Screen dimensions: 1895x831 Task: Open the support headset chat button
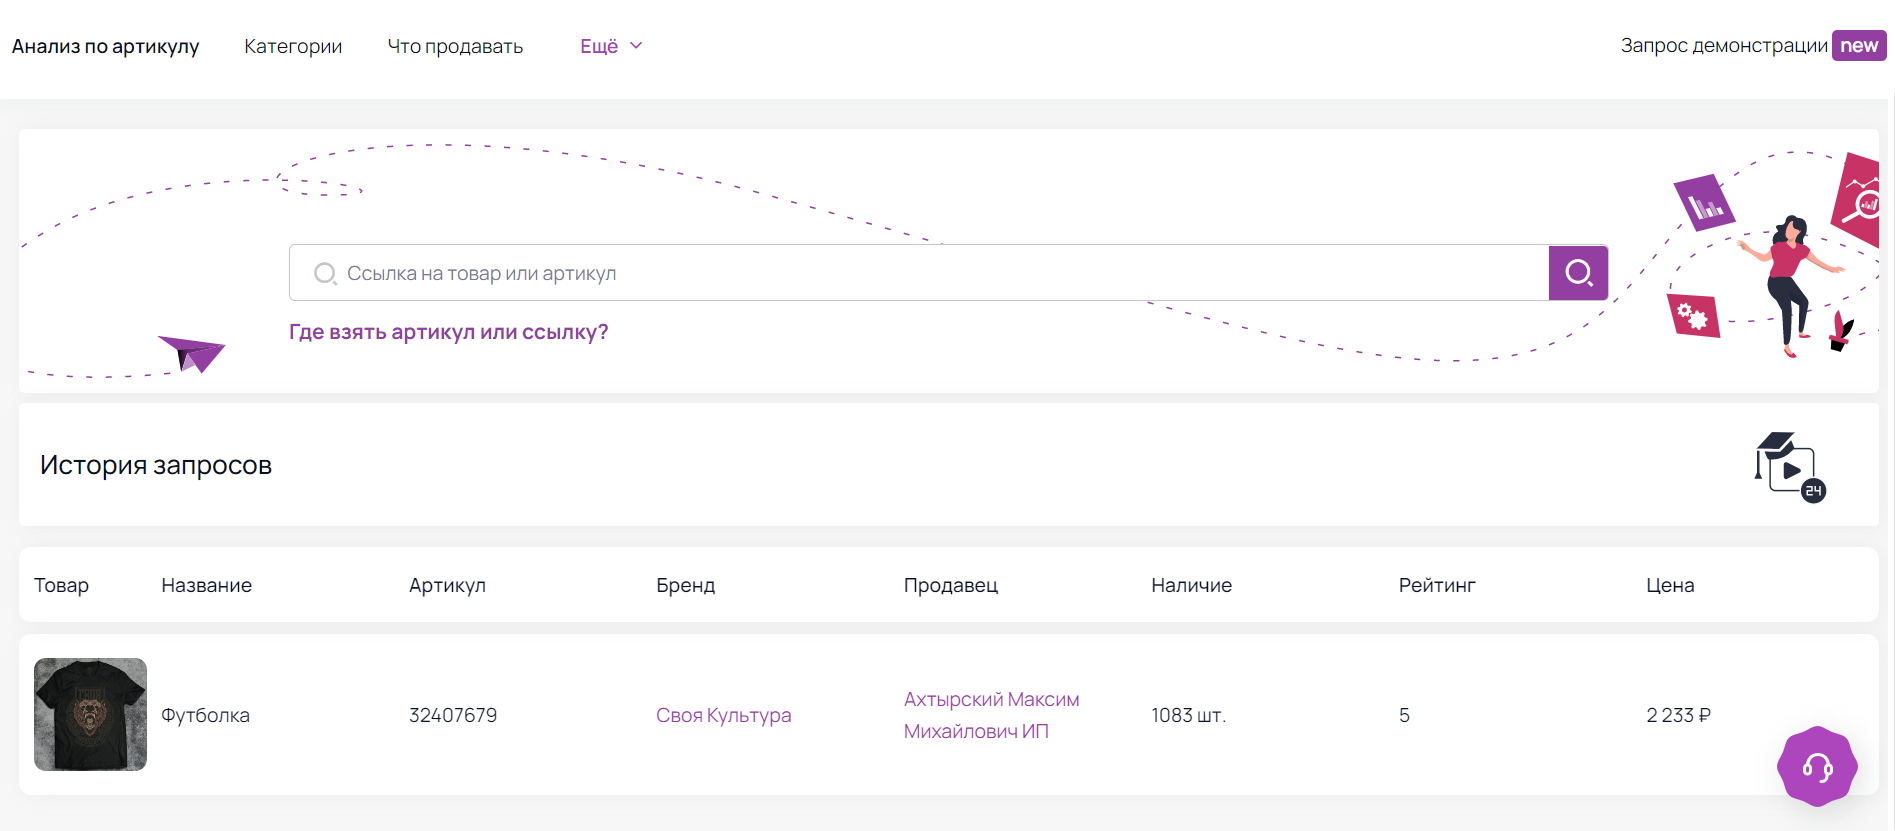coord(1817,767)
